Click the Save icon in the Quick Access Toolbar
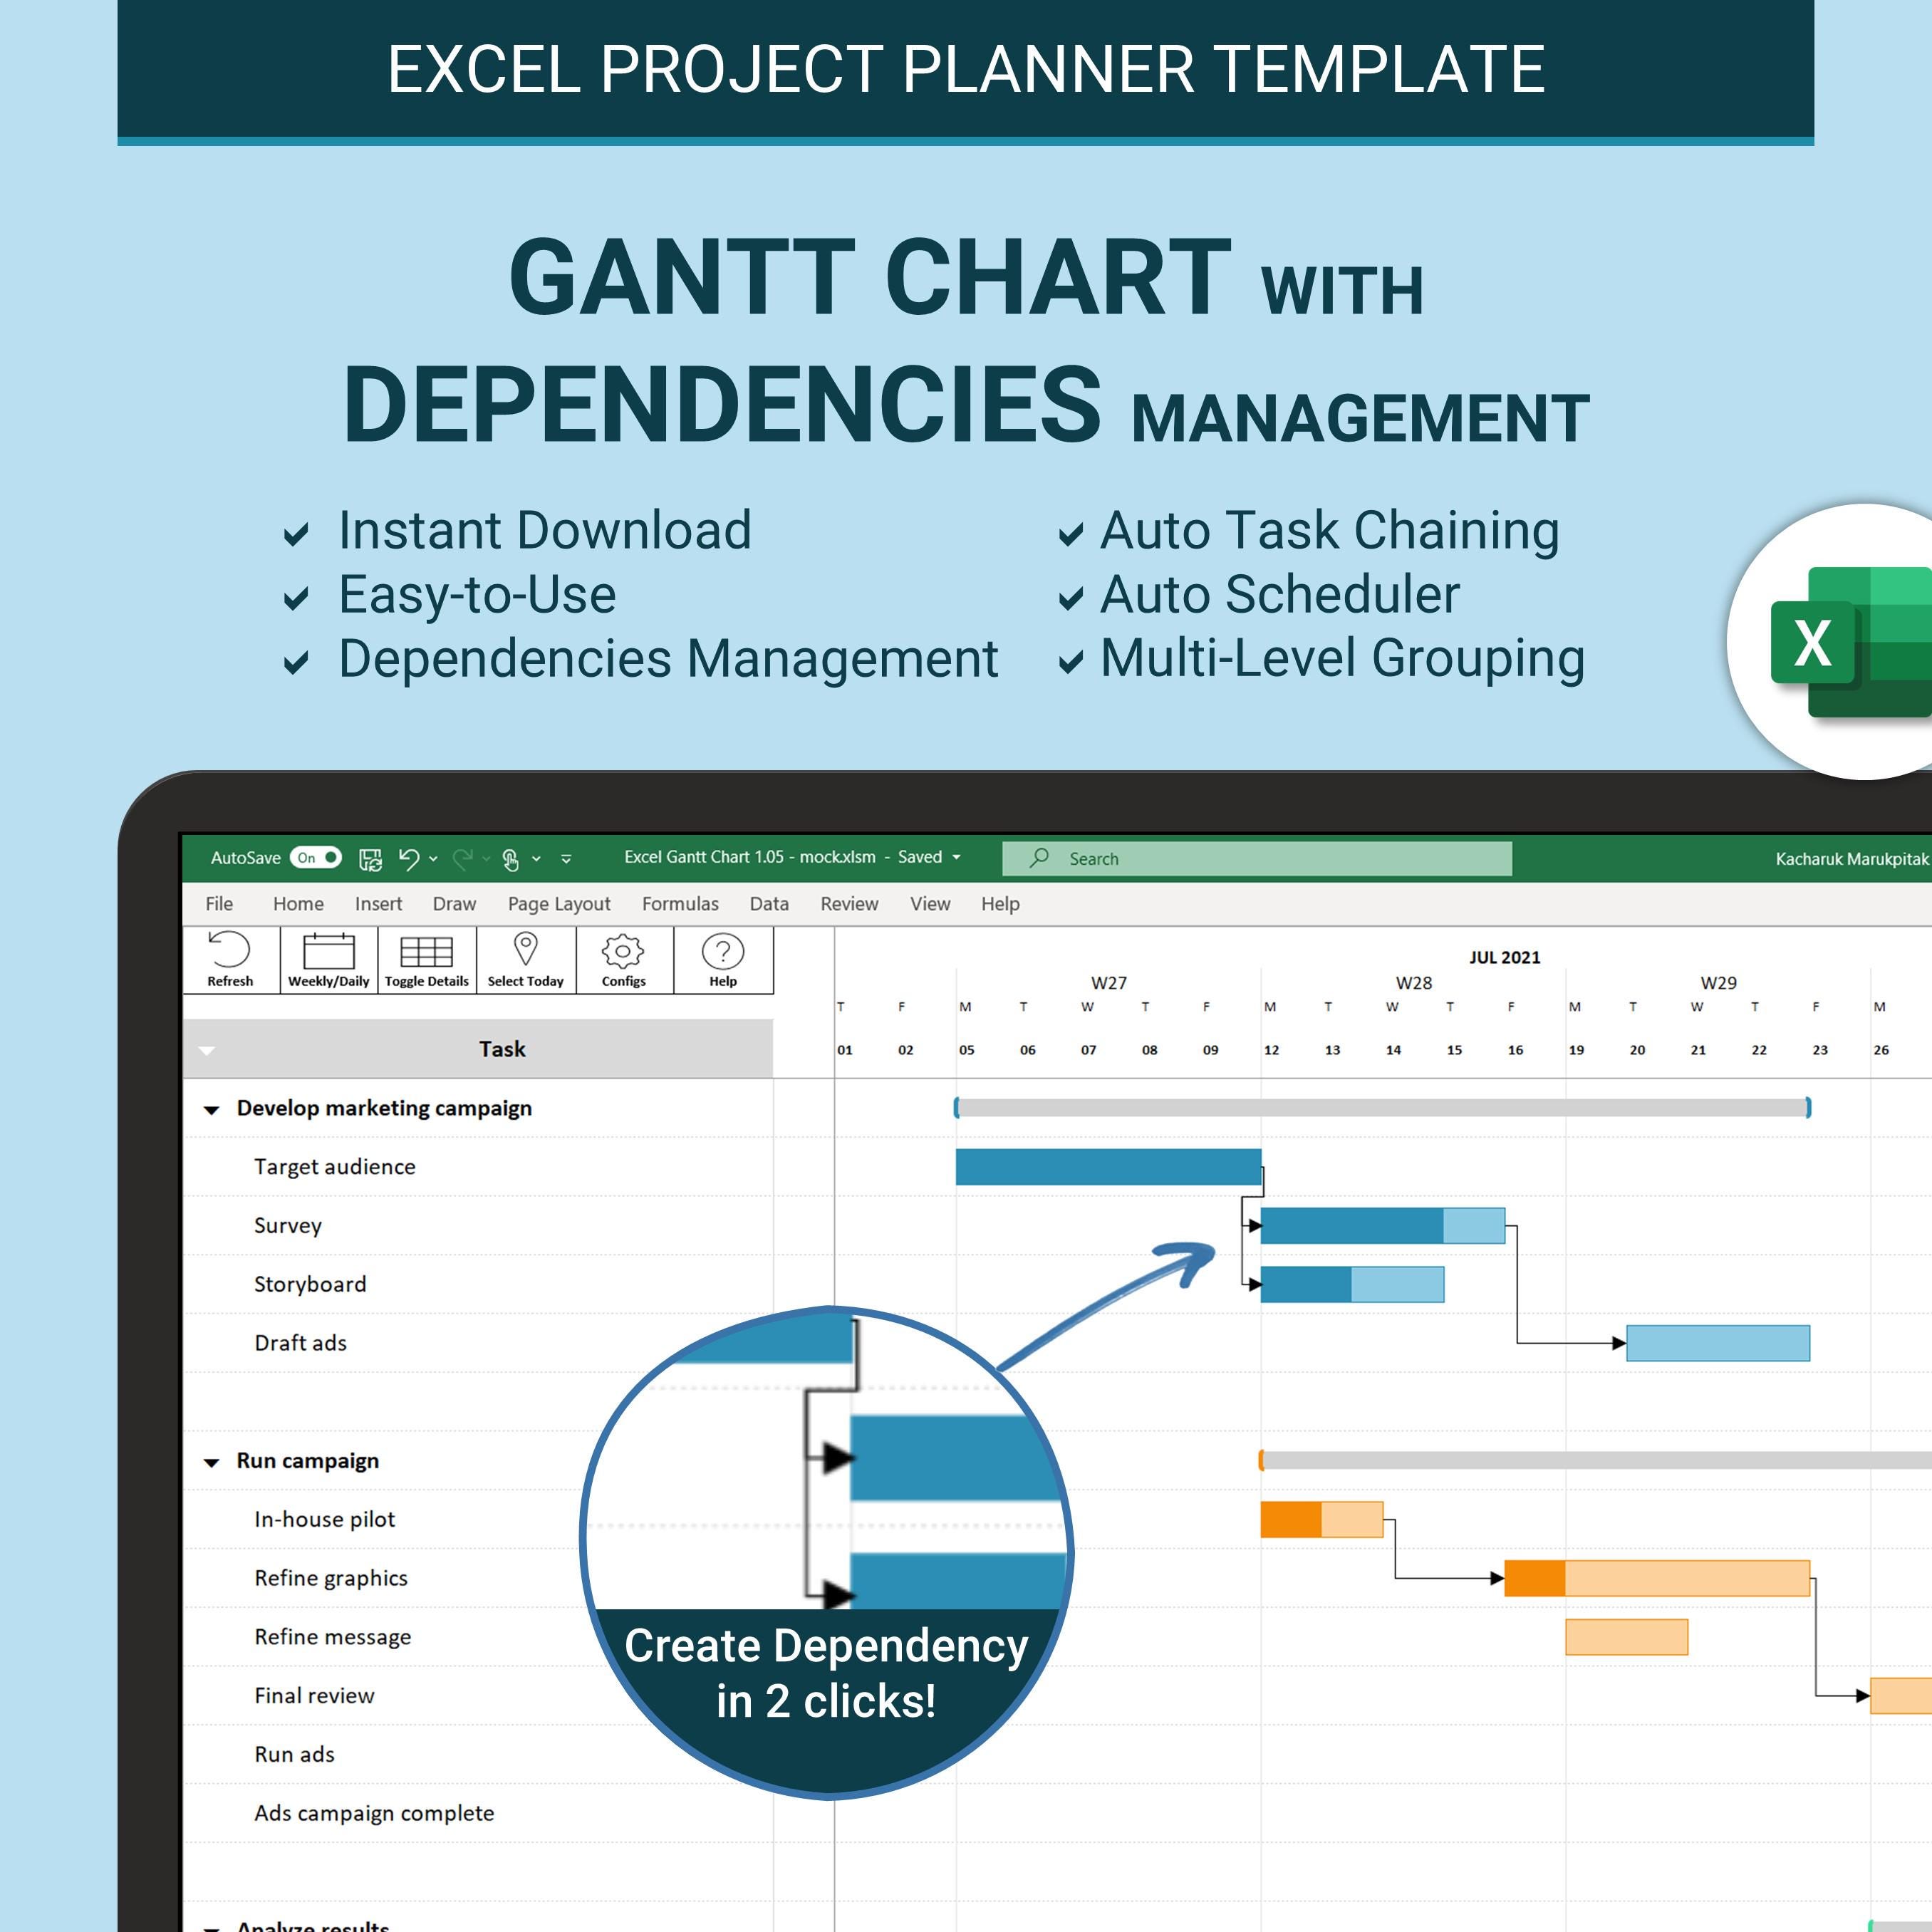Viewport: 1932px width, 1932px height. pyautogui.click(x=371, y=858)
